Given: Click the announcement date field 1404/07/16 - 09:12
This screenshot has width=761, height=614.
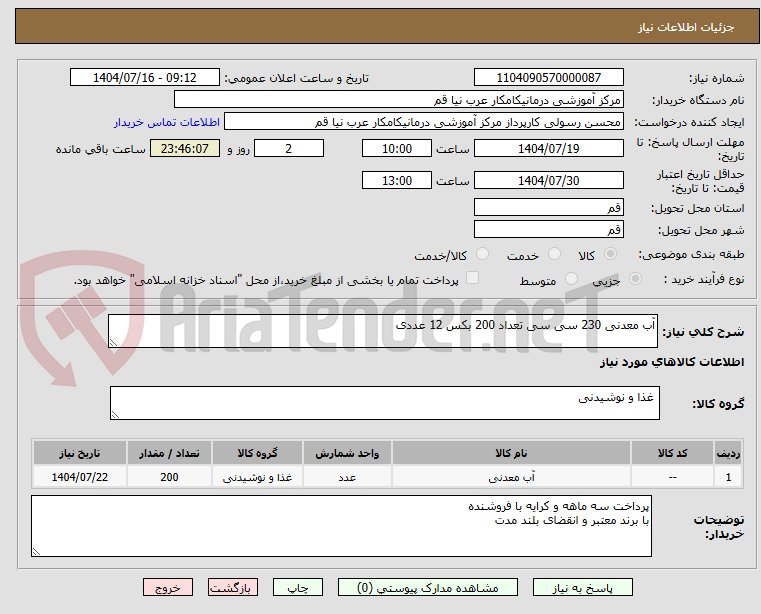Looking at the screenshot, I should point(145,77).
